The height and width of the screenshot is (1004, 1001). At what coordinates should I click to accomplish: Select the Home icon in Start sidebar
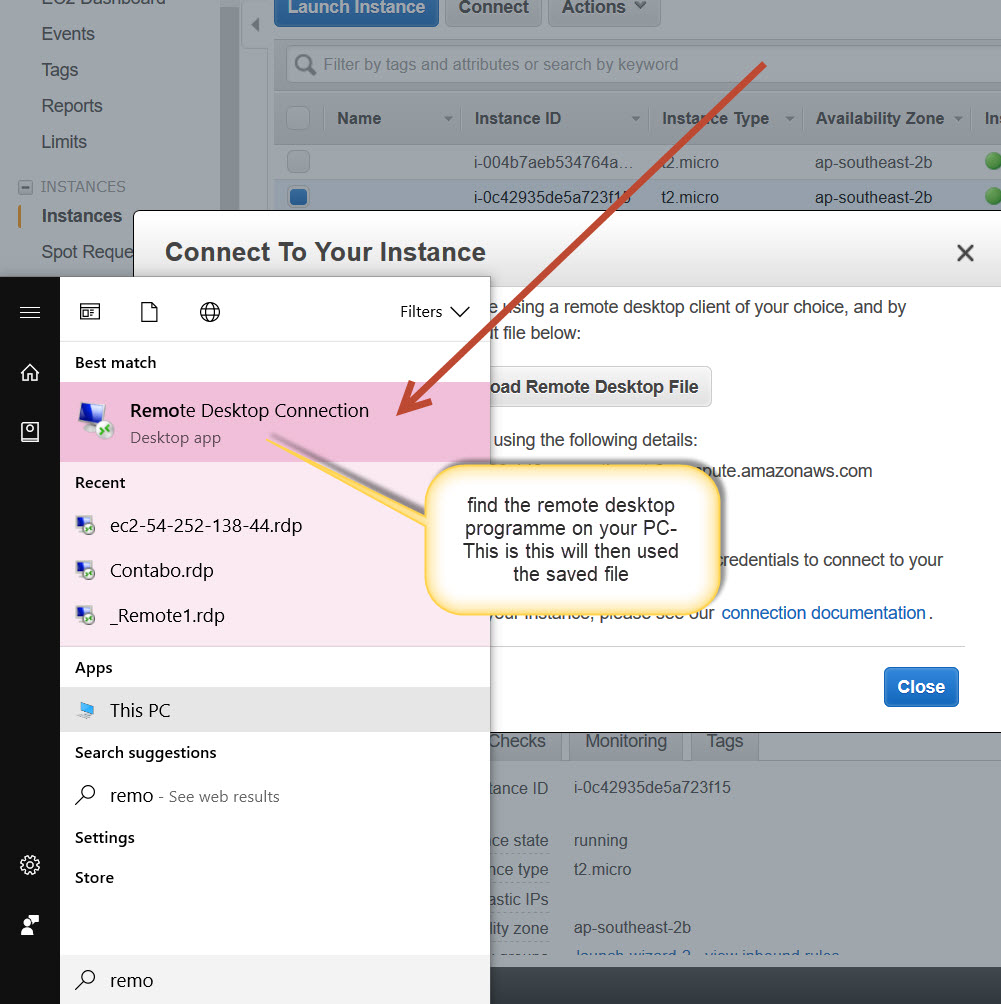click(30, 373)
